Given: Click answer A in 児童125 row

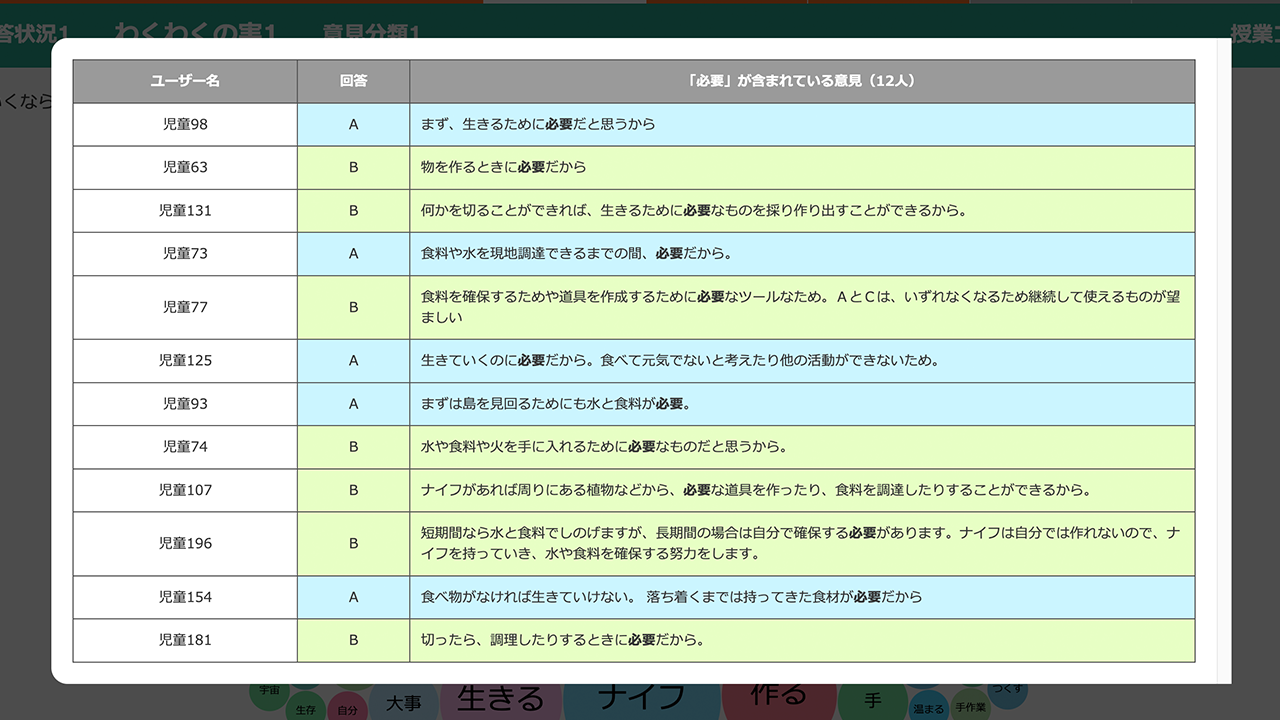Looking at the screenshot, I should (x=353, y=360).
